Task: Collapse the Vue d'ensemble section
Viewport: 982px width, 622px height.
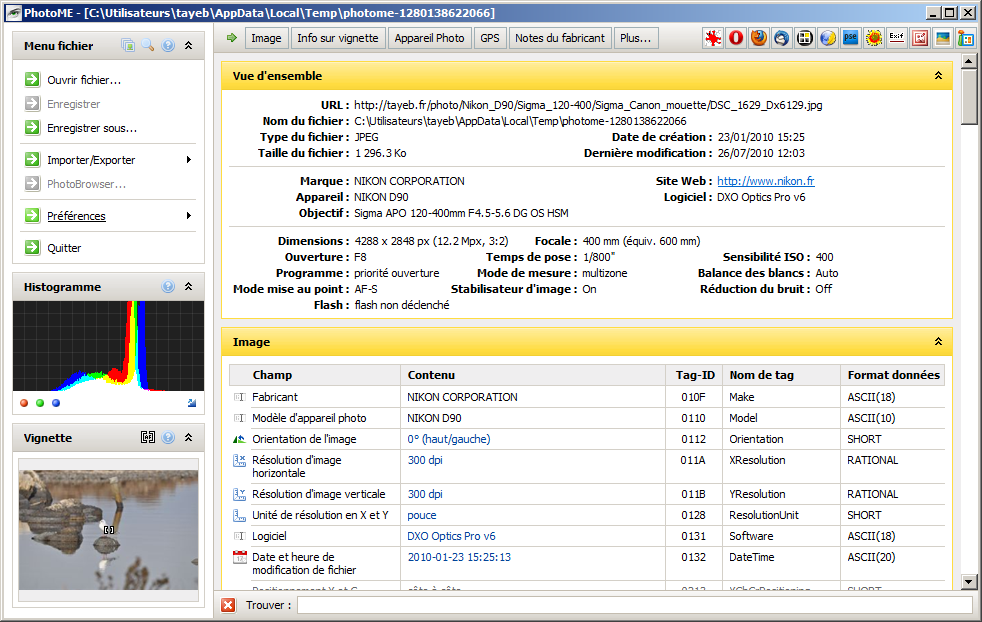Action: [938, 76]
